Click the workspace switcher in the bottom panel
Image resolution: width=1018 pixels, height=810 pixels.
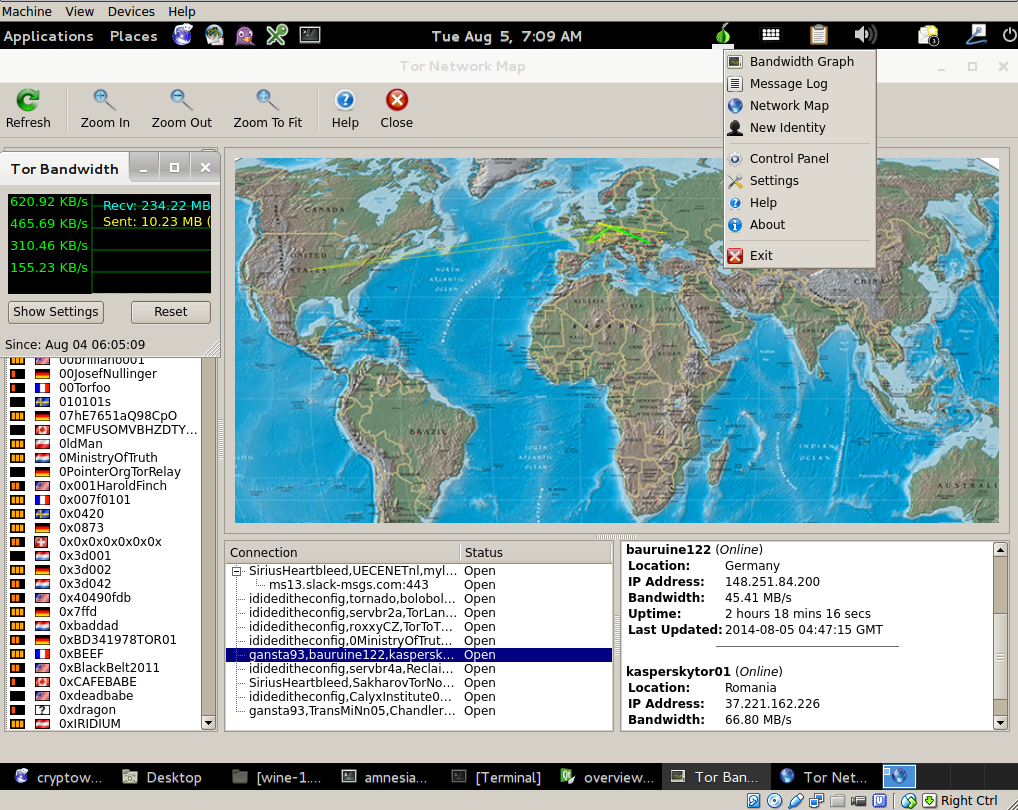click(x=899, y=776)
